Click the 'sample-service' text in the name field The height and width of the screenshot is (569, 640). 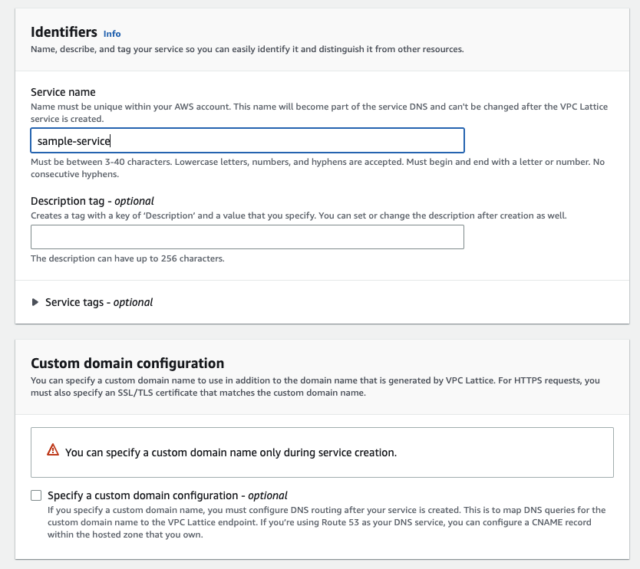74,141
